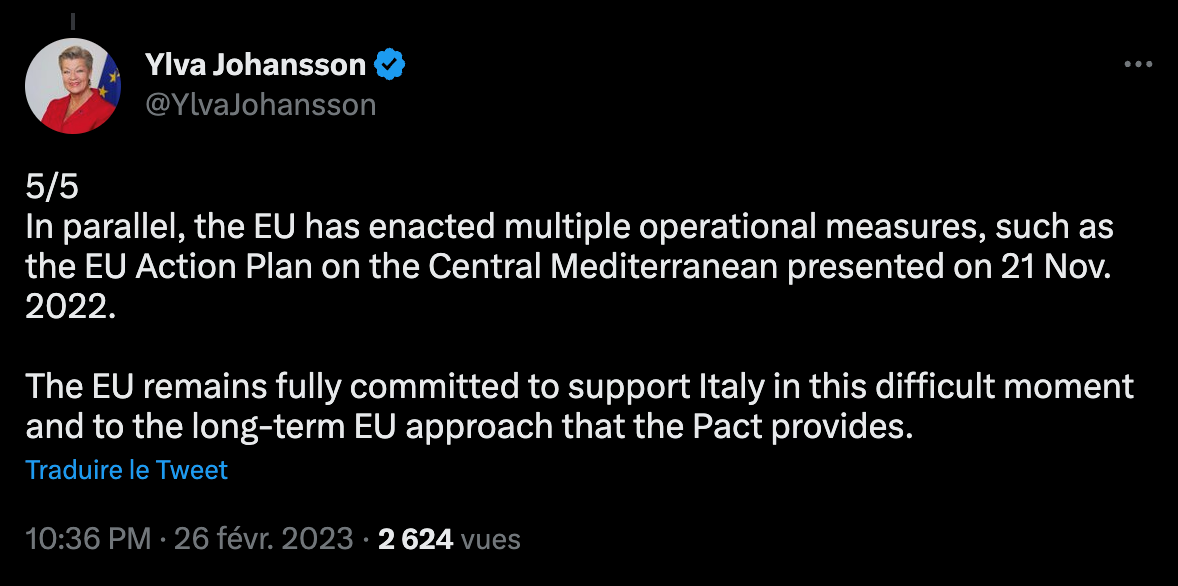Click the 26 févr. 2023 date
Image resolution: width=1178 pixels, height=586 pixels.
pos(264,540)
